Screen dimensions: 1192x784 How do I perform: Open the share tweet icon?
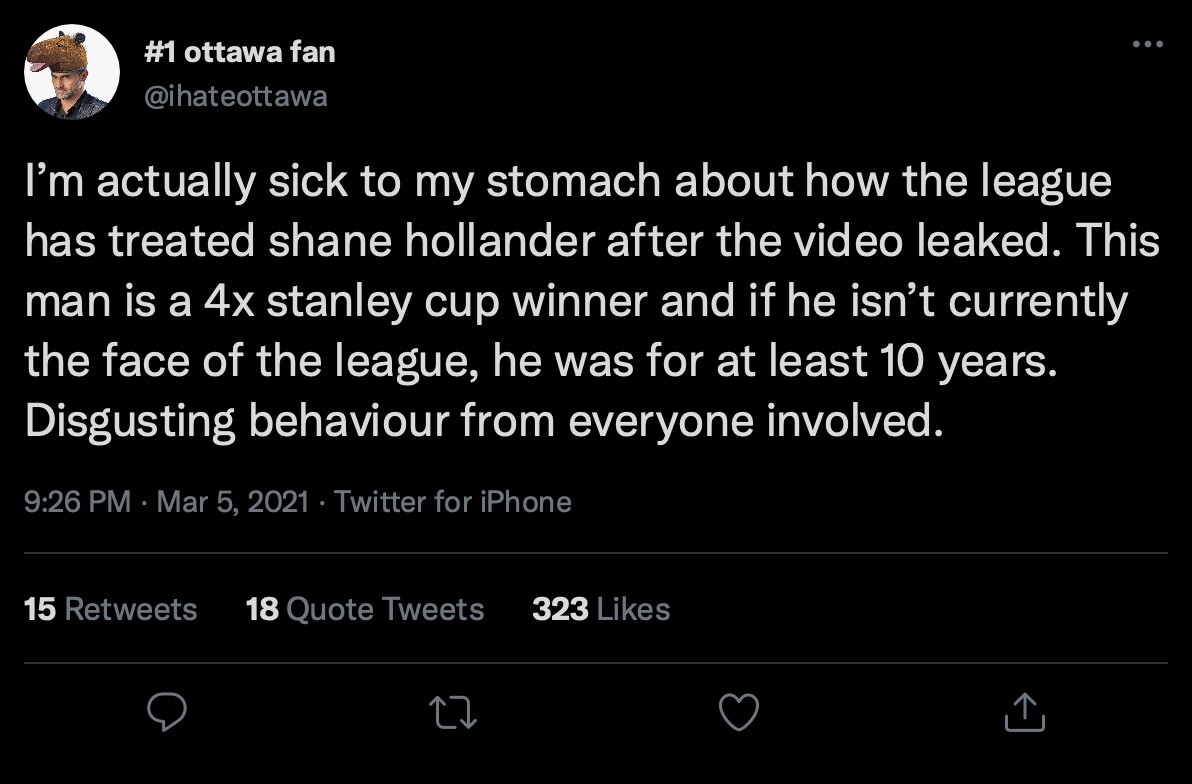[x=1024, y=711]
